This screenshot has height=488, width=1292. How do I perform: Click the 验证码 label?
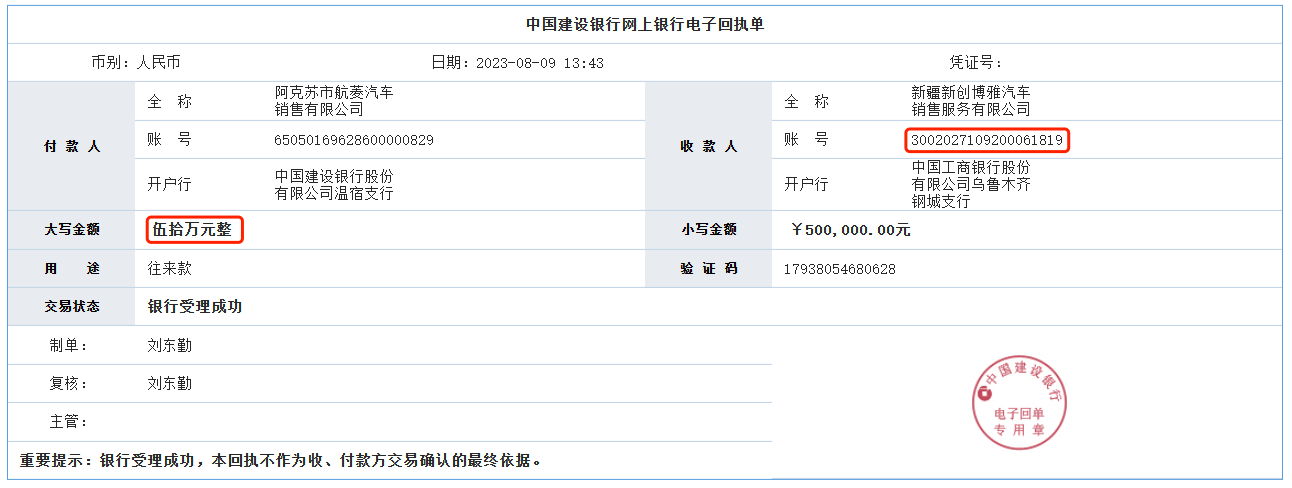[709, 269]
